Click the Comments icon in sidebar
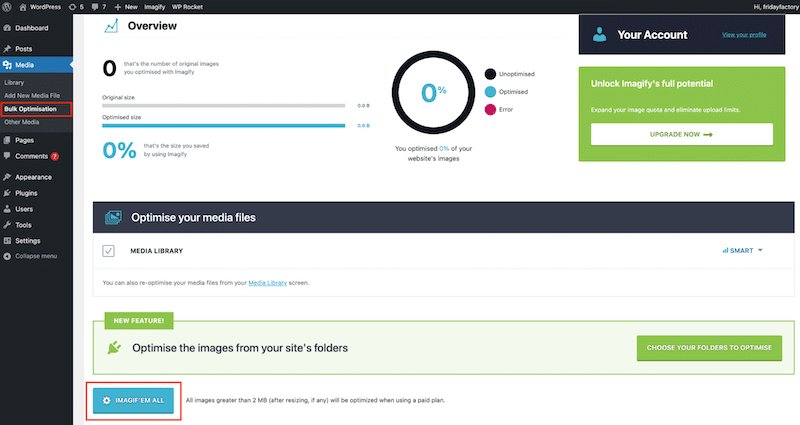Screen dimensions: 800x425 [x=7, y=156]
